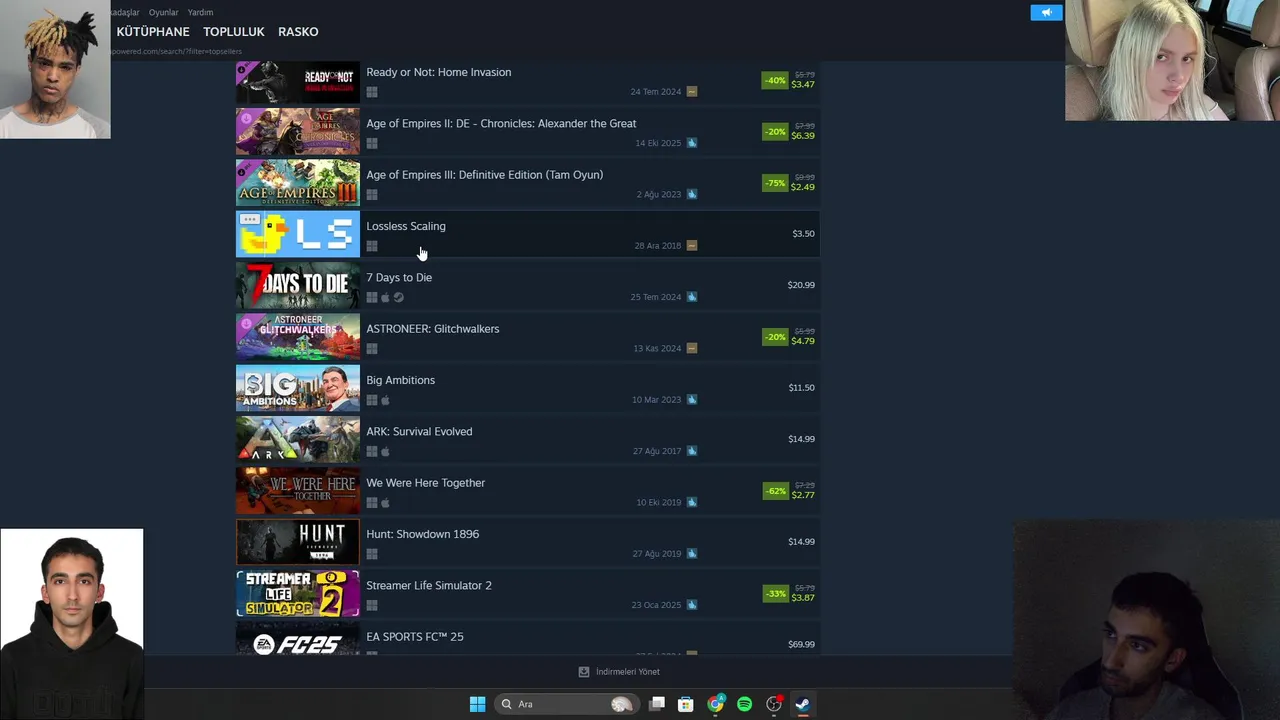Click the download icon beside İndirmeleri Yönet
The height and width of the screenshot is (720, 1280).
tap(584, 672)
